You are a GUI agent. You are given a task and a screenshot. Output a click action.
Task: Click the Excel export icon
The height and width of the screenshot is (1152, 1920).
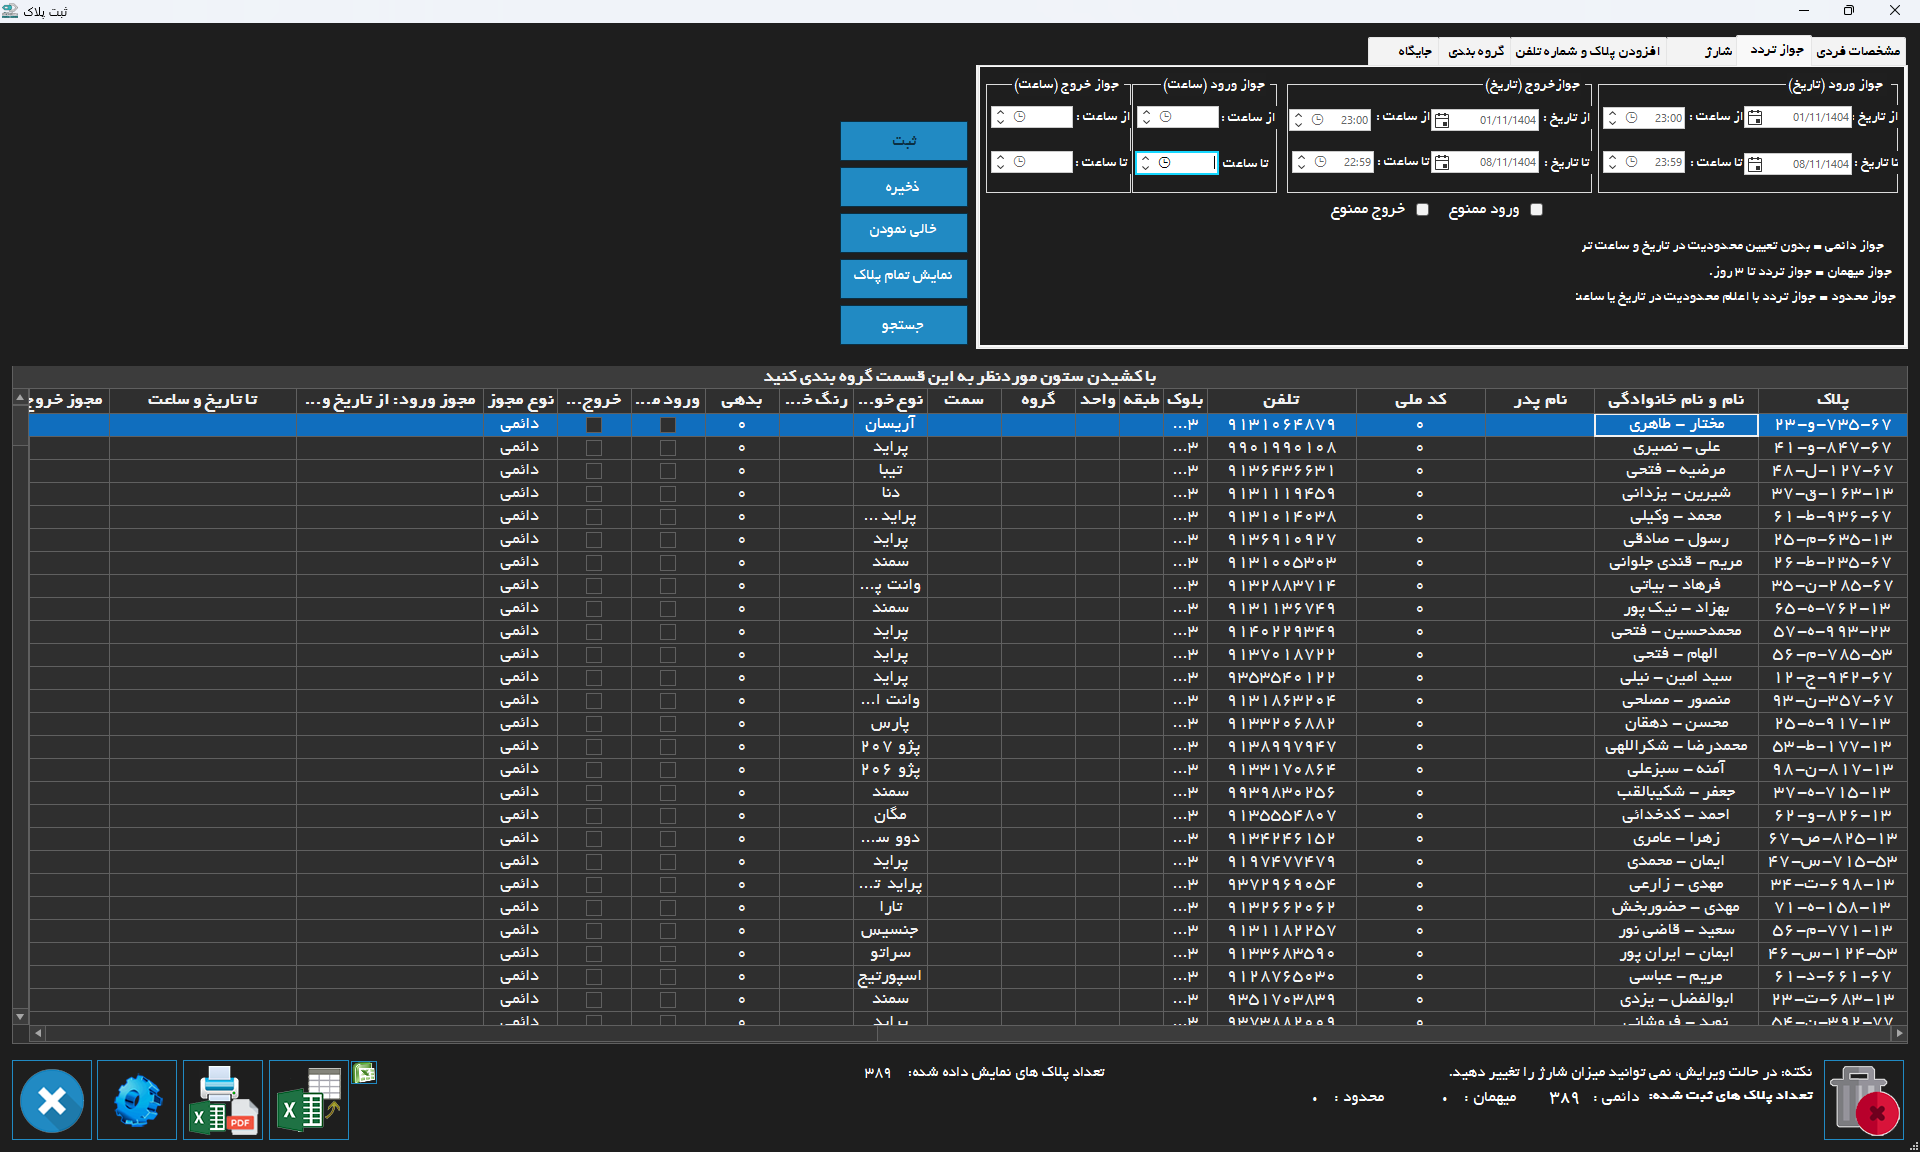click(x=308, y=1100)
